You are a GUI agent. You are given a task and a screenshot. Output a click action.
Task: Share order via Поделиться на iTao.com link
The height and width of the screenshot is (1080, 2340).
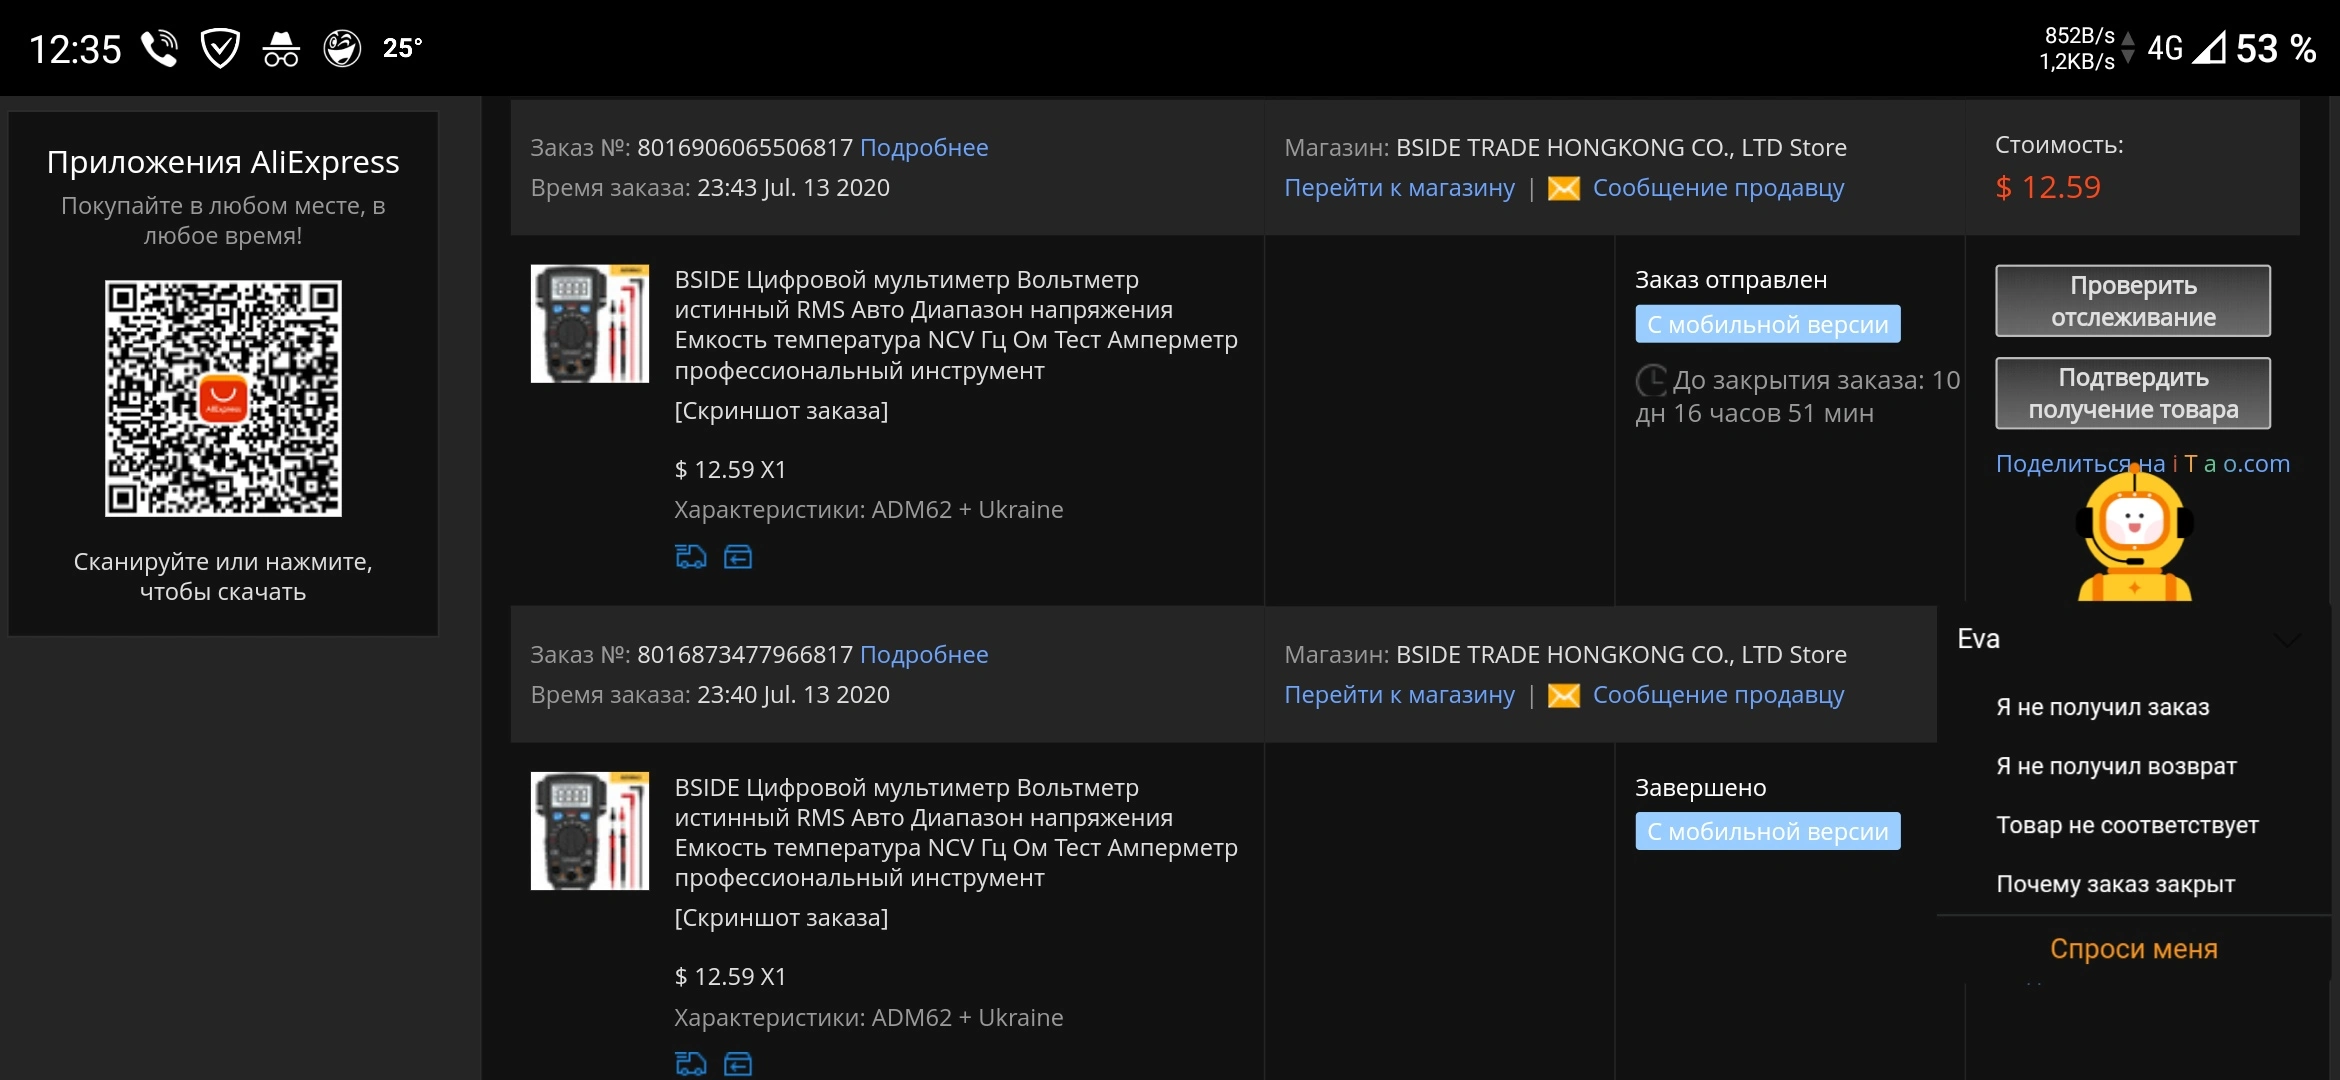(2143, 464)
